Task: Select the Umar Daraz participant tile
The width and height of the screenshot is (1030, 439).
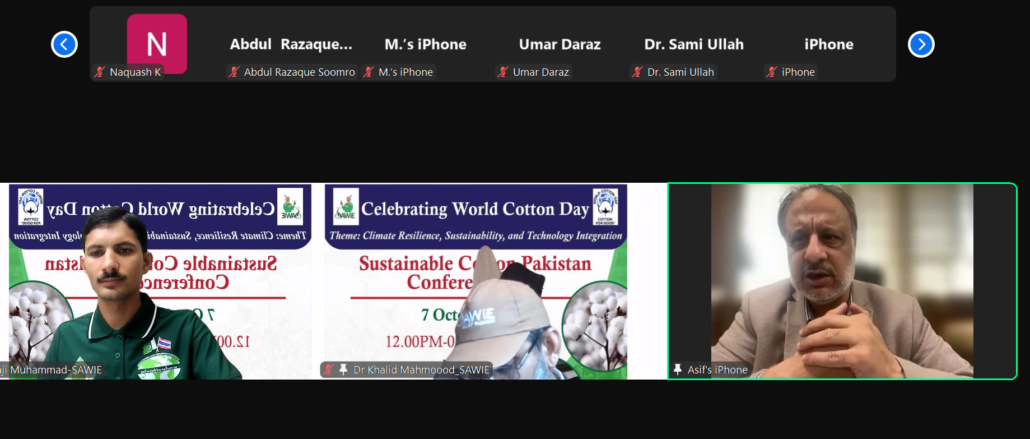Action: point(559,44)
